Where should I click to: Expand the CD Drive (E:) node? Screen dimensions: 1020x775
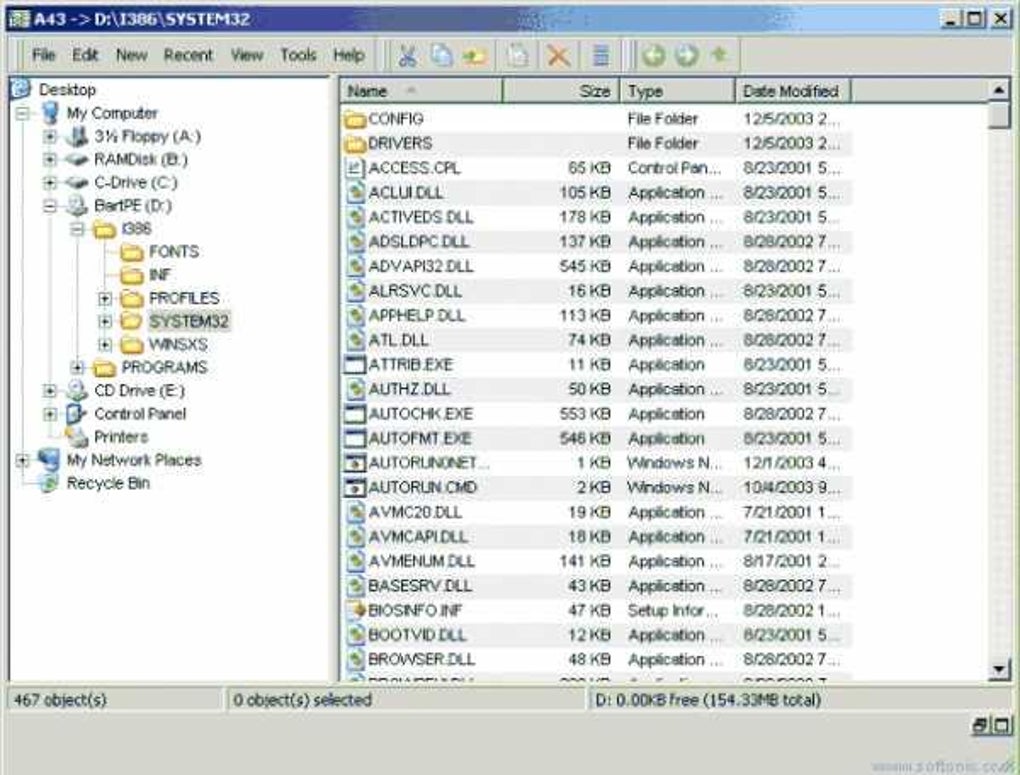coord(50,391)
